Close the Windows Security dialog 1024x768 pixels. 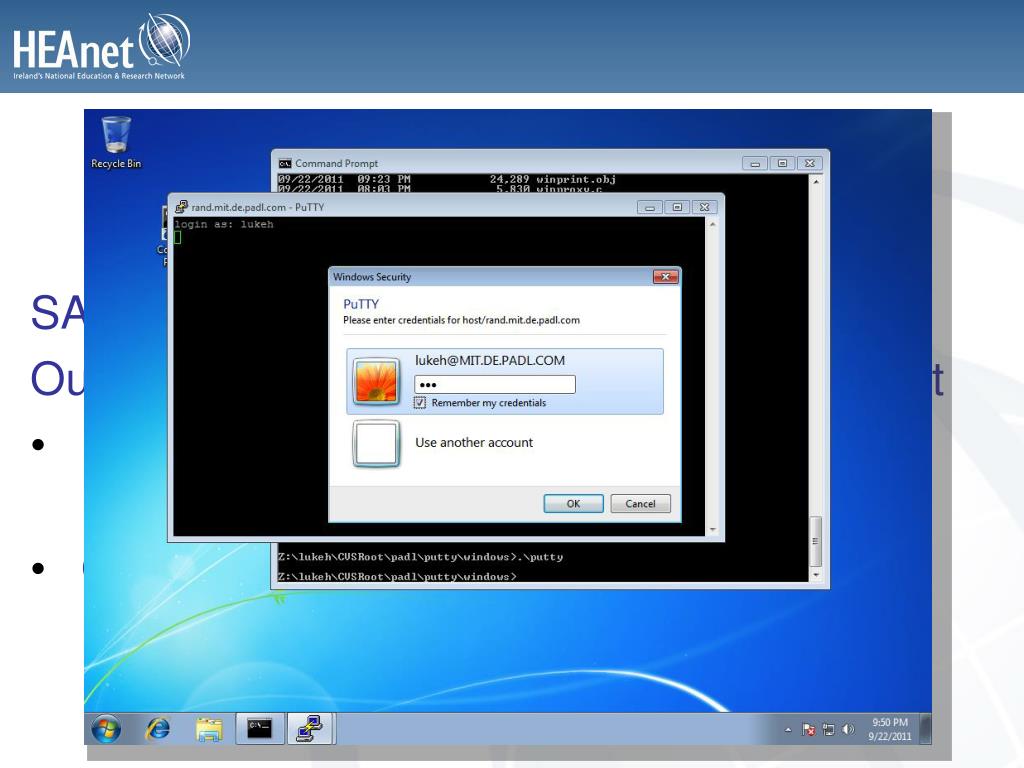tap(665, 277)
